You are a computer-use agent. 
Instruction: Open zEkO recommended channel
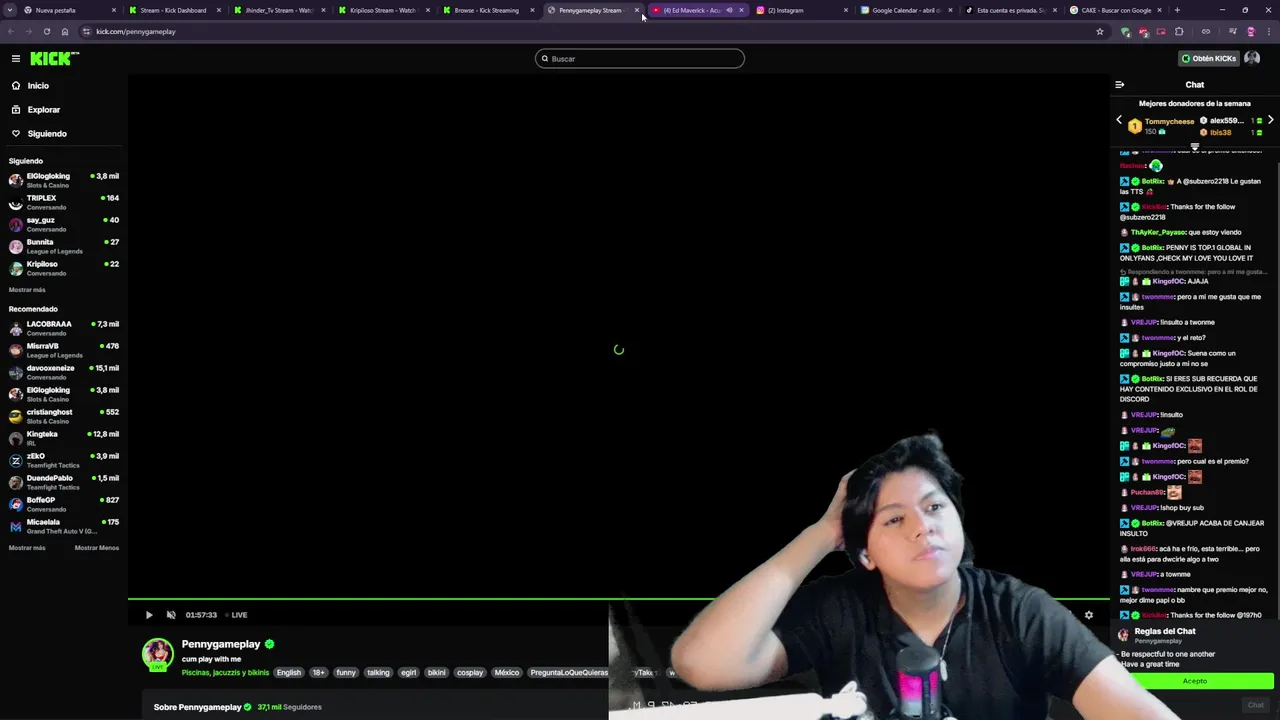coord(64,460)
